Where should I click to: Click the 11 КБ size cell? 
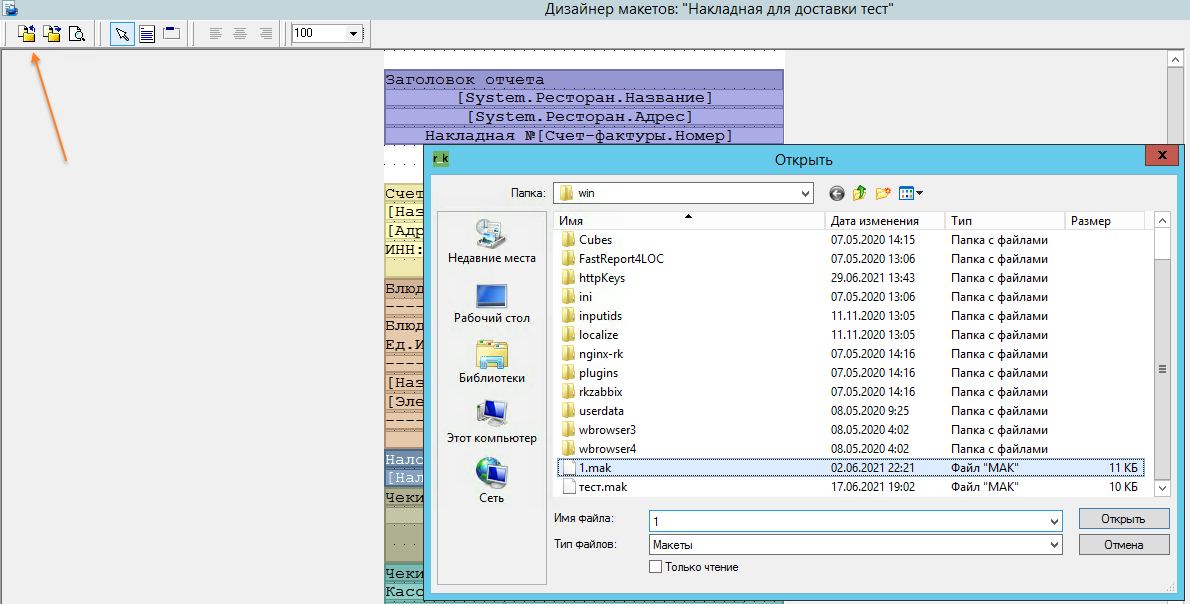(1123, 467)
